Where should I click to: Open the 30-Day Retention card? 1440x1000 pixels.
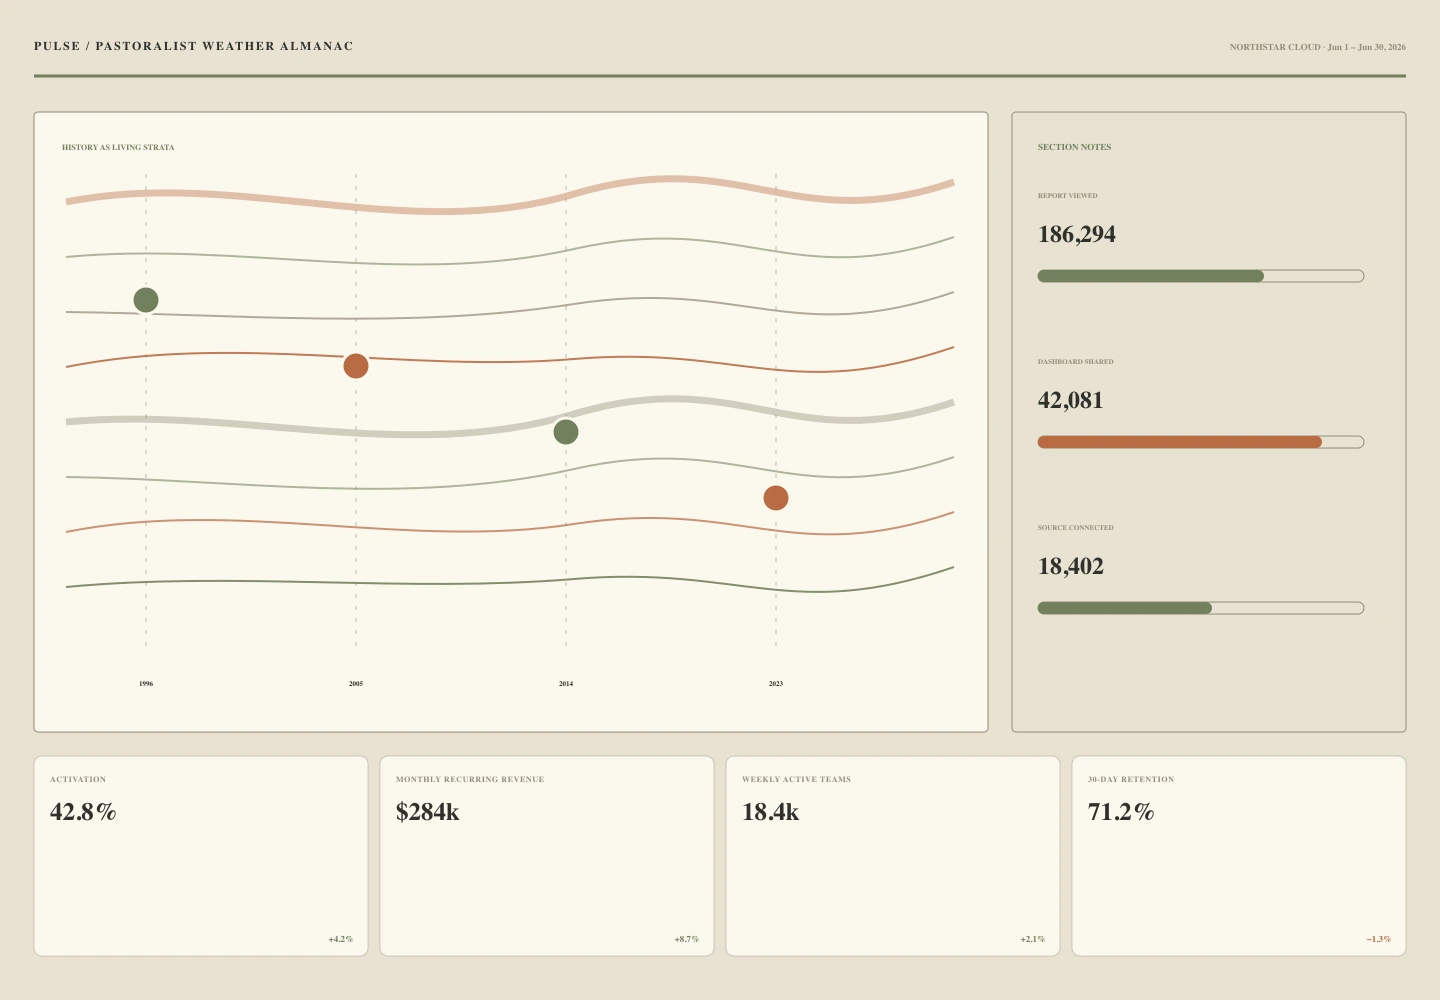pyautogui.click(x=1239, y=856)
